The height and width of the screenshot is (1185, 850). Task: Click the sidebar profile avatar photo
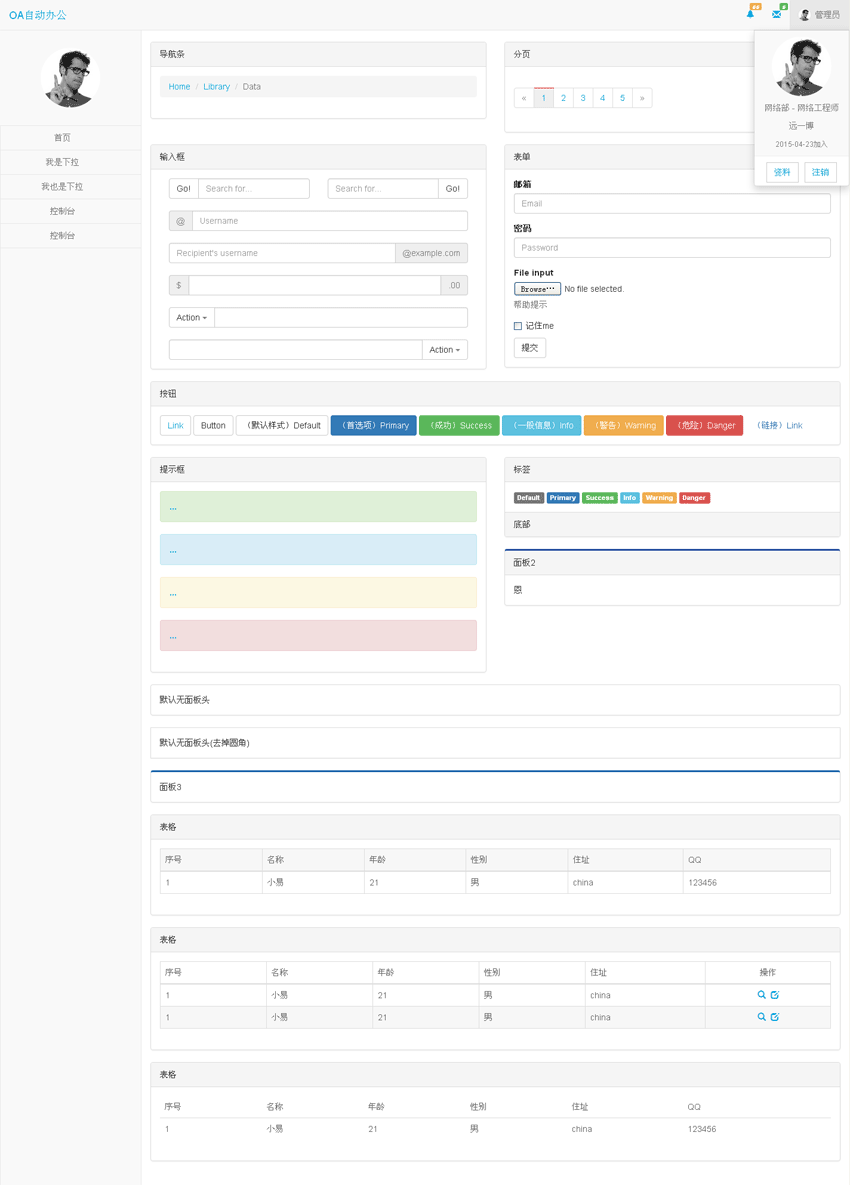tap(70, 78)
